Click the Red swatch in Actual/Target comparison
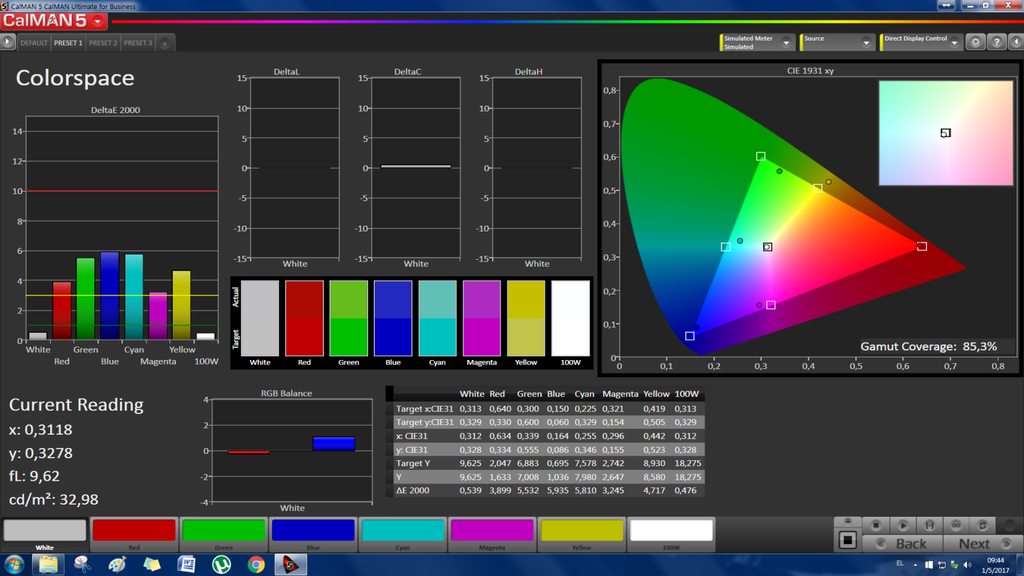Viewport: 1024px width, 576px height. pyautogui.click(x=304, y=319)
